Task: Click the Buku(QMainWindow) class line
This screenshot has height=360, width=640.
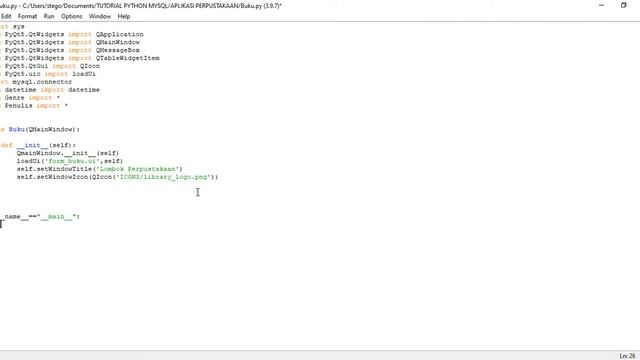Action: click(x=40, y=129)
